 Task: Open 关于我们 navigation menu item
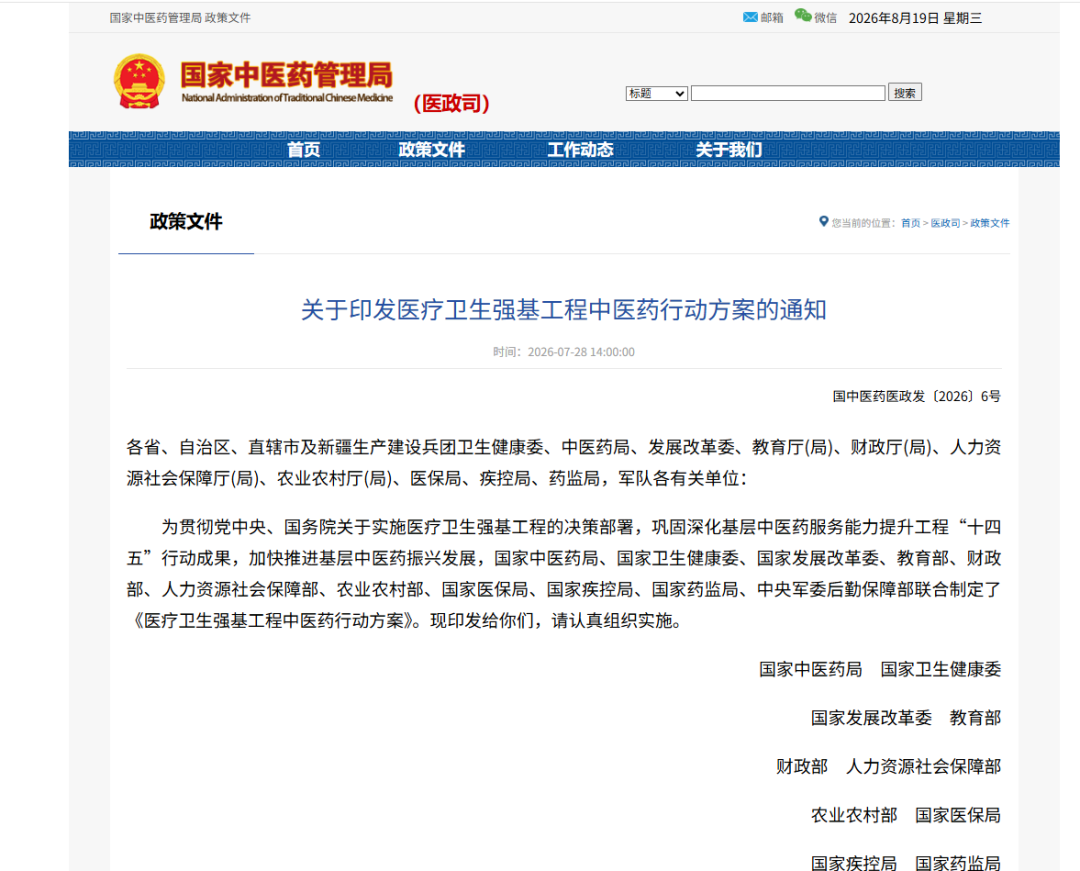click(x=729, y=149)
